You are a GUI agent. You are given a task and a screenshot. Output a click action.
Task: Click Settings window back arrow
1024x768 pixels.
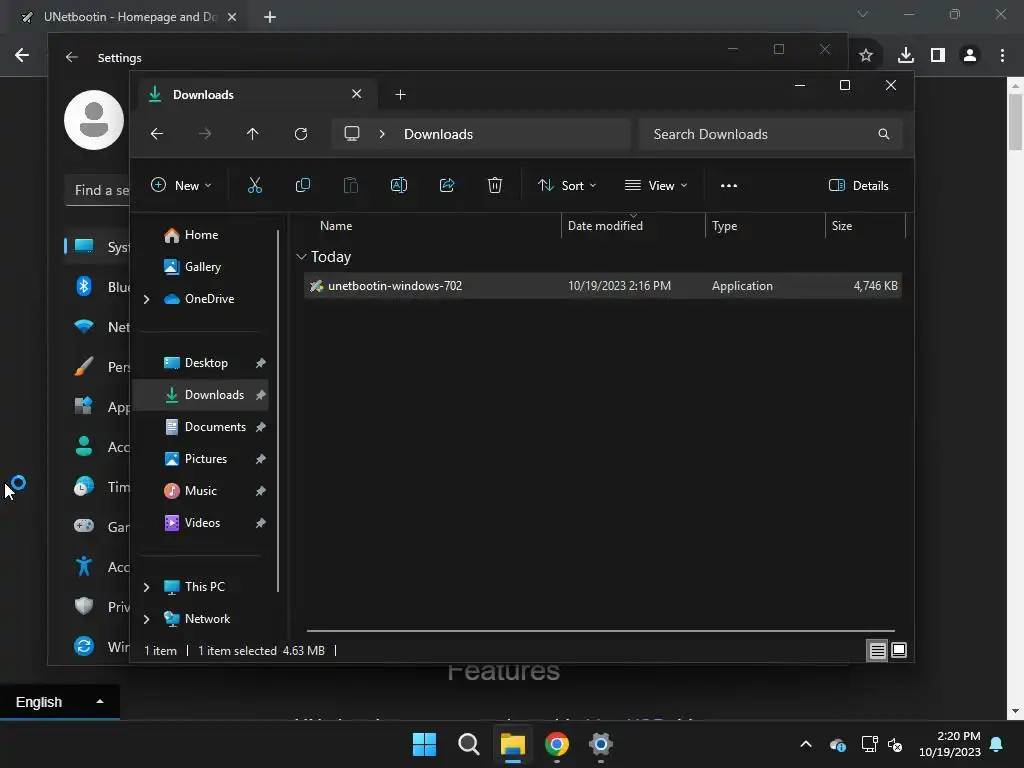pos(72,57)
